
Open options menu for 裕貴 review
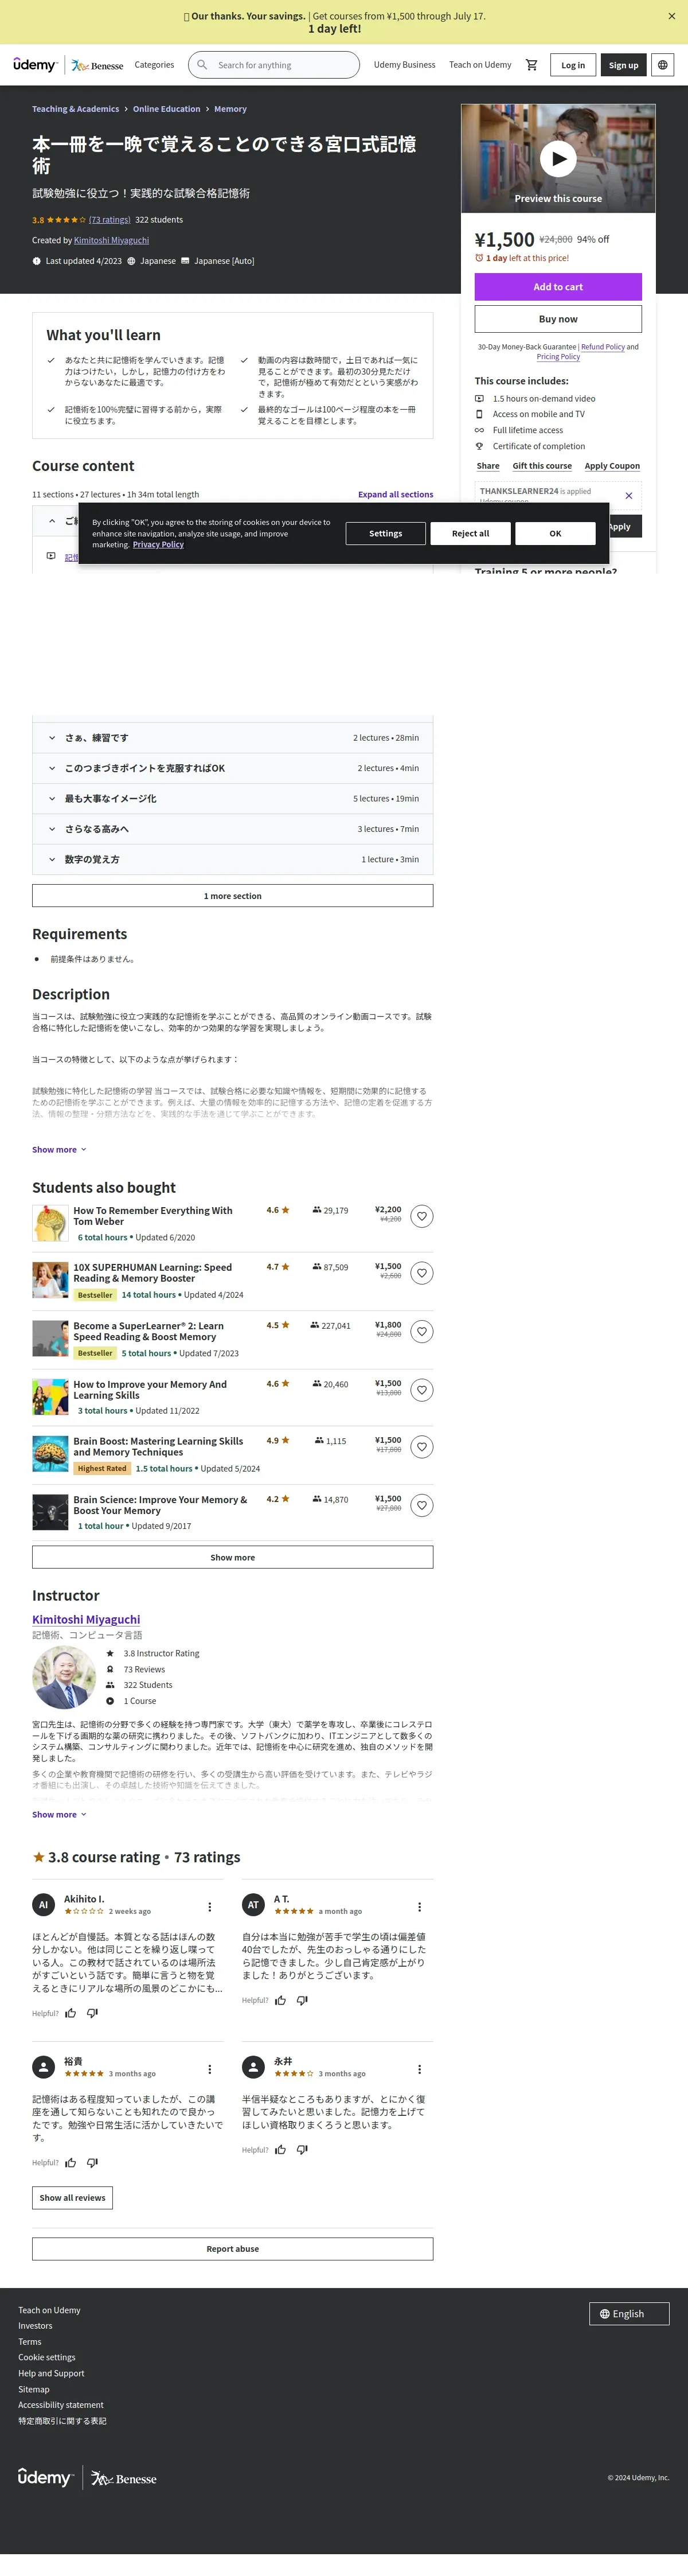coord(209,2069)
